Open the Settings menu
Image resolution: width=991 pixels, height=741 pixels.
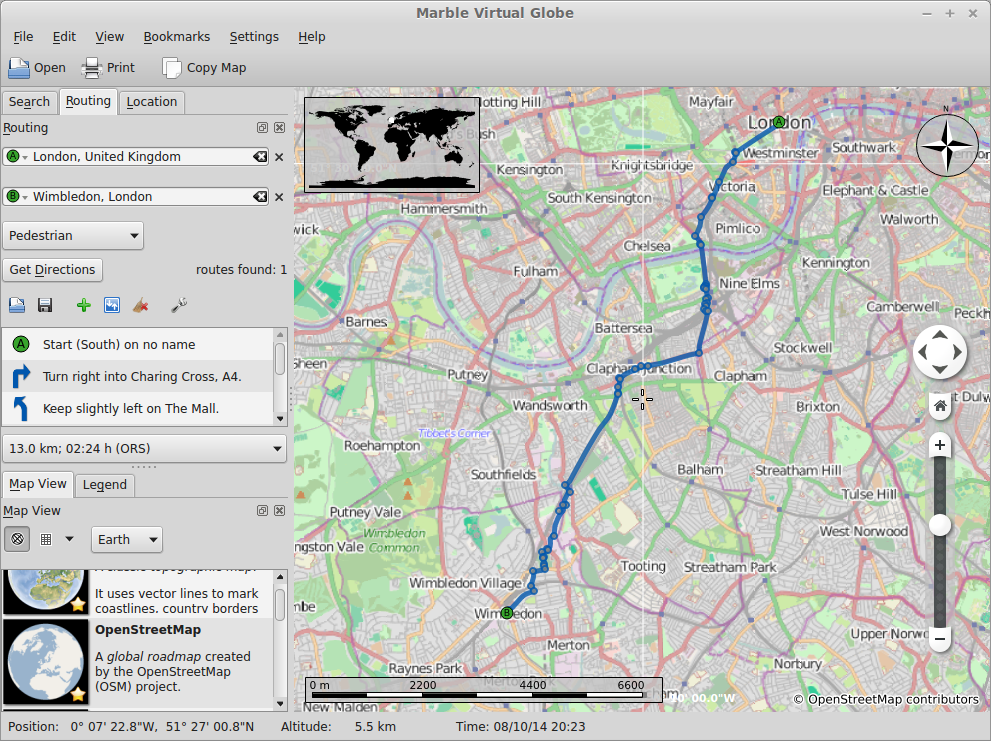point(254,37)
